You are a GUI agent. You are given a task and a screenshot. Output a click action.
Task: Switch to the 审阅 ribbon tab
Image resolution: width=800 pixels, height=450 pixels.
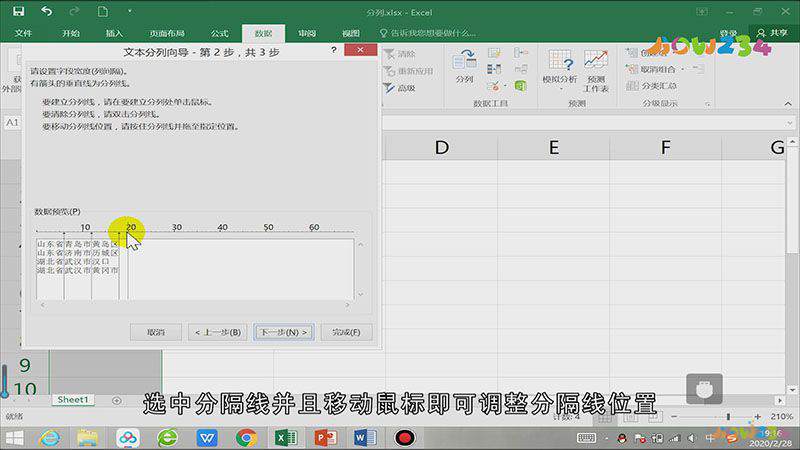(307, 33)
